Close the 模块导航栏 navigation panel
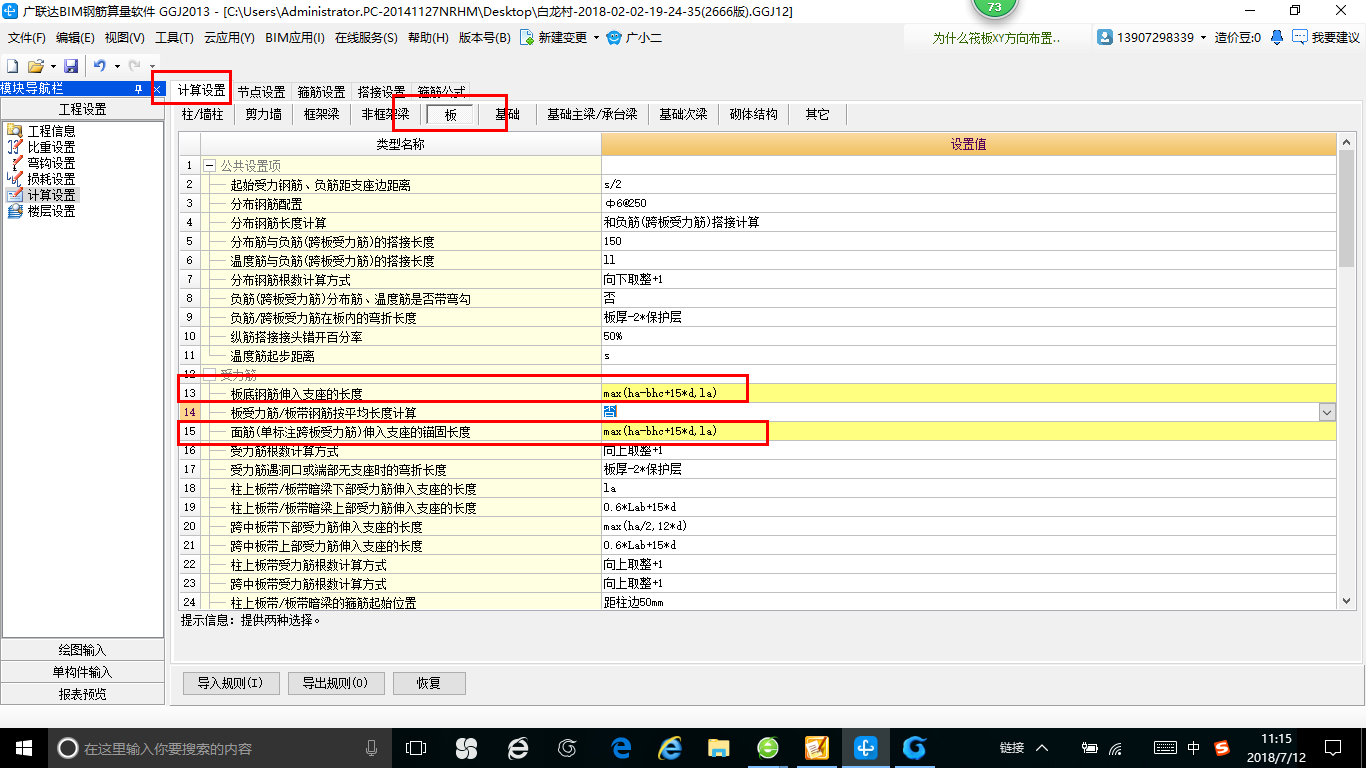 [x=157, y=89]
